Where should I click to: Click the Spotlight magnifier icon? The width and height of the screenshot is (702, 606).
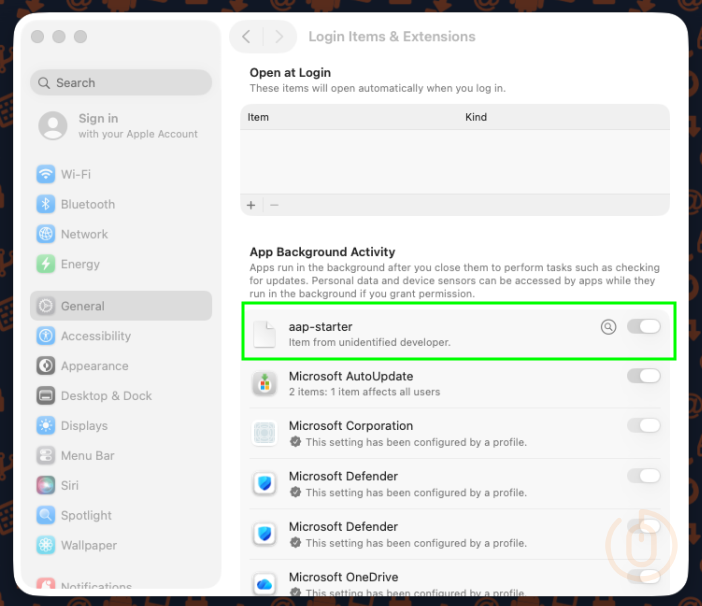pyautogui.click(x=46, y=516)
